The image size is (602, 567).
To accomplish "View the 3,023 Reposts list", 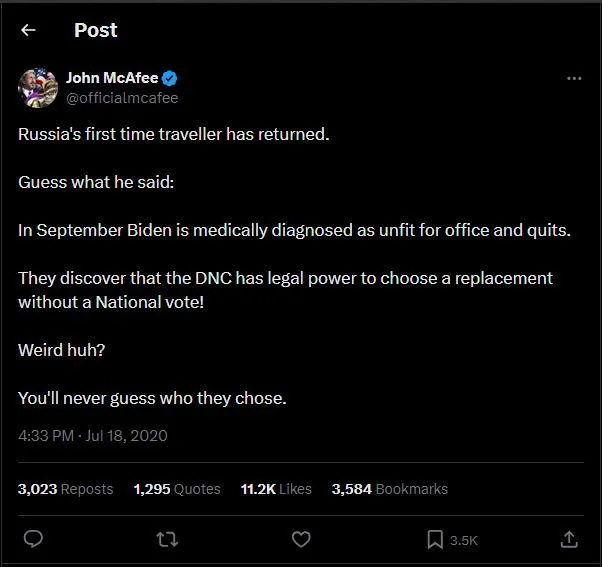I will pyautogui.click(x=66, y=489).
